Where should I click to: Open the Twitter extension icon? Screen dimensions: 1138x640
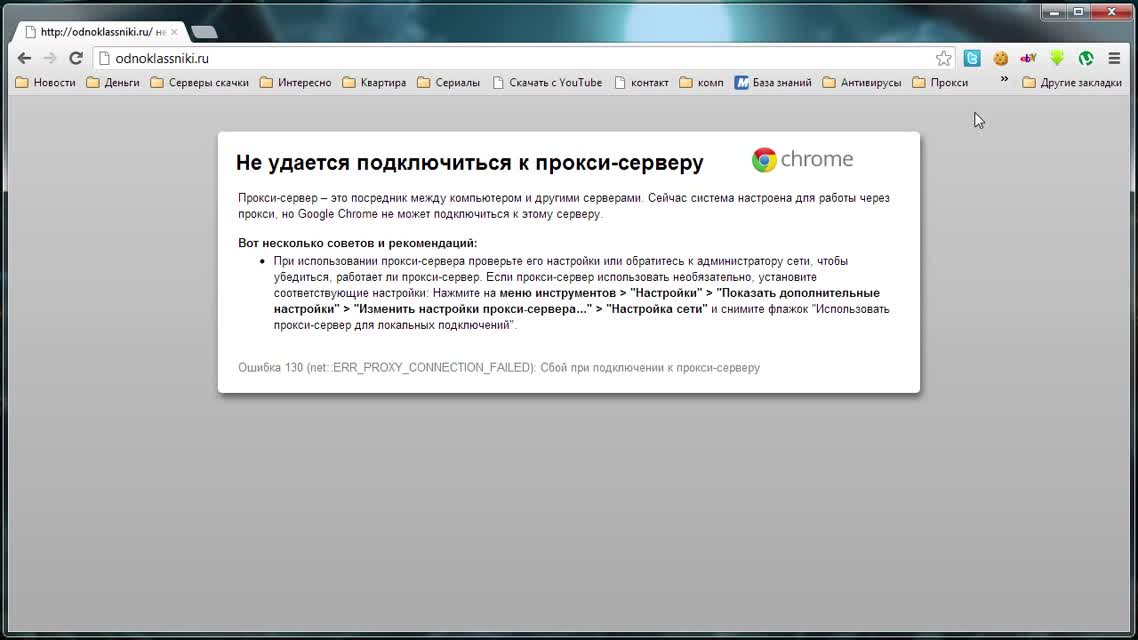[x=972, y=58]
